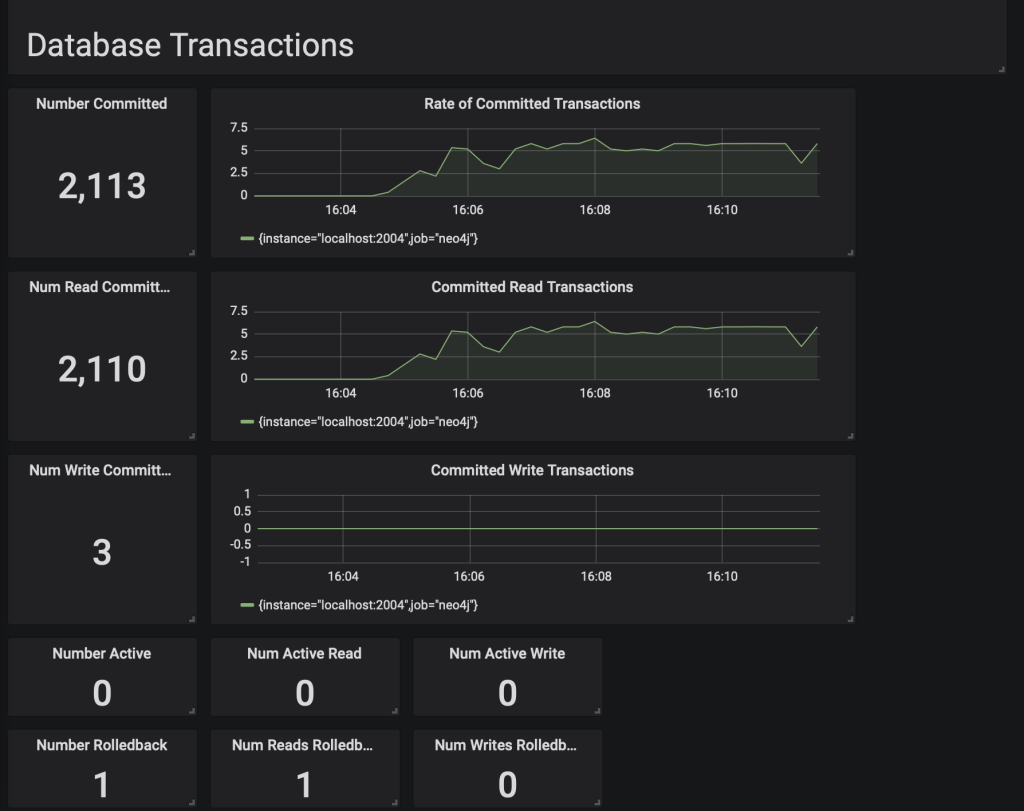This screenshot has height=811, width=1024.
Task: Click the Num Writes Rolledback panel title
Action: coord(506,745)
